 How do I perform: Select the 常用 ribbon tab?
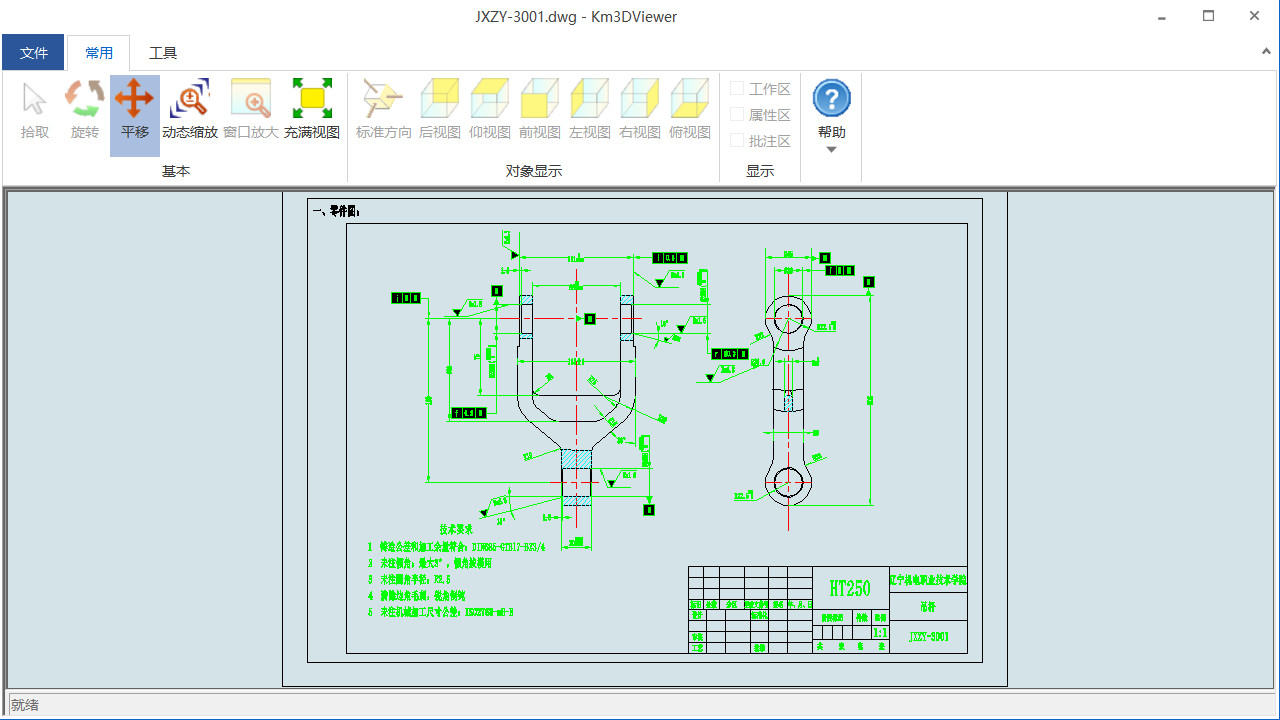pyautogui.click(x=99, y=52)
